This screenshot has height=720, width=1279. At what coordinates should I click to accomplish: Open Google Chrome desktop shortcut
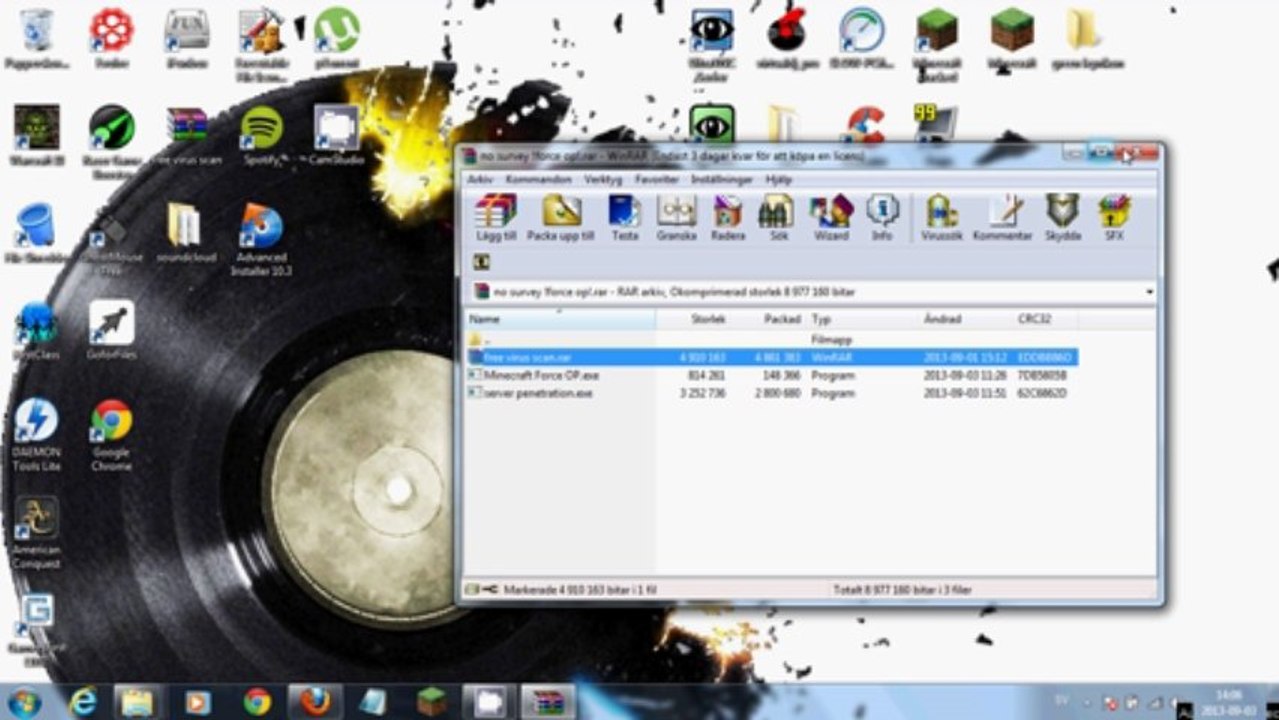(x=111, y=435)
